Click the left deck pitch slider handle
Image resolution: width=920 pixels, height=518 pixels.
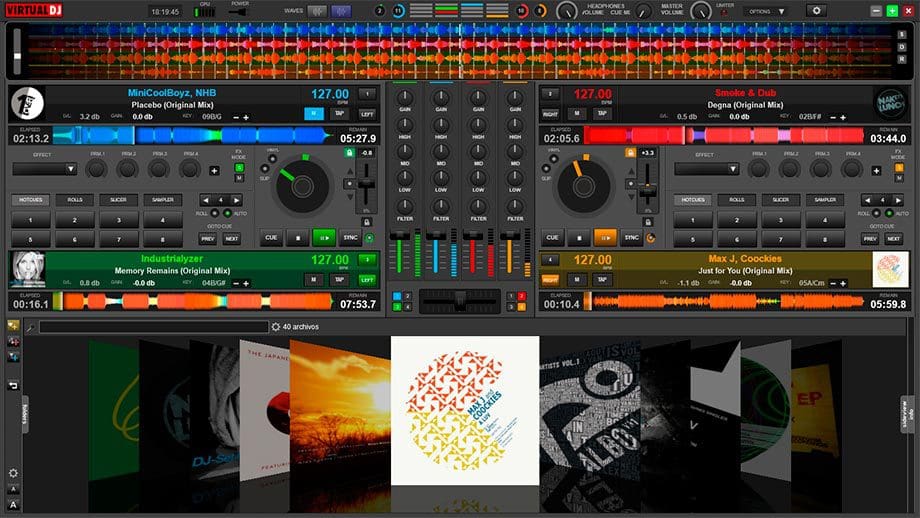tap(366, 184)
